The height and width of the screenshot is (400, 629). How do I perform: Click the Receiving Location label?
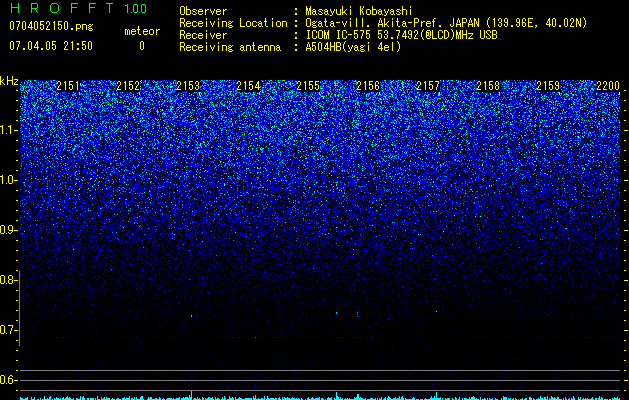[233, 23]
